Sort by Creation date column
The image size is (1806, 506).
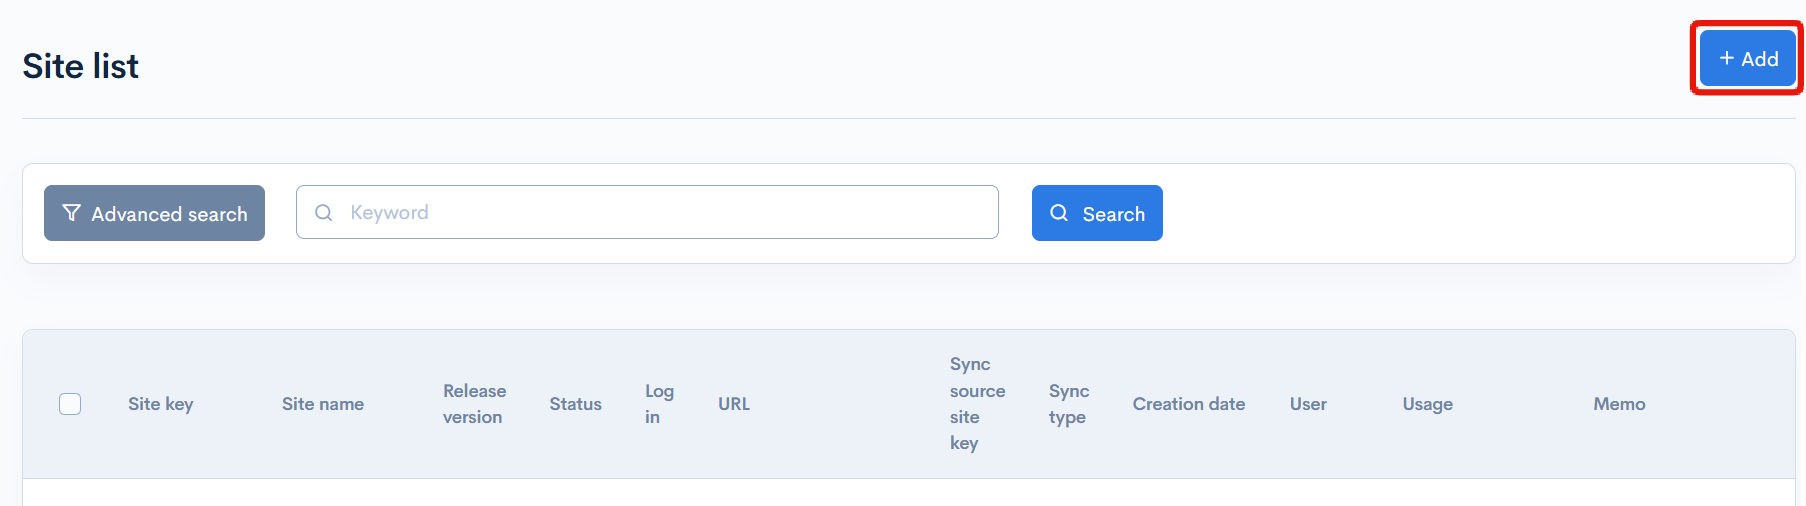coord(1188,404)
